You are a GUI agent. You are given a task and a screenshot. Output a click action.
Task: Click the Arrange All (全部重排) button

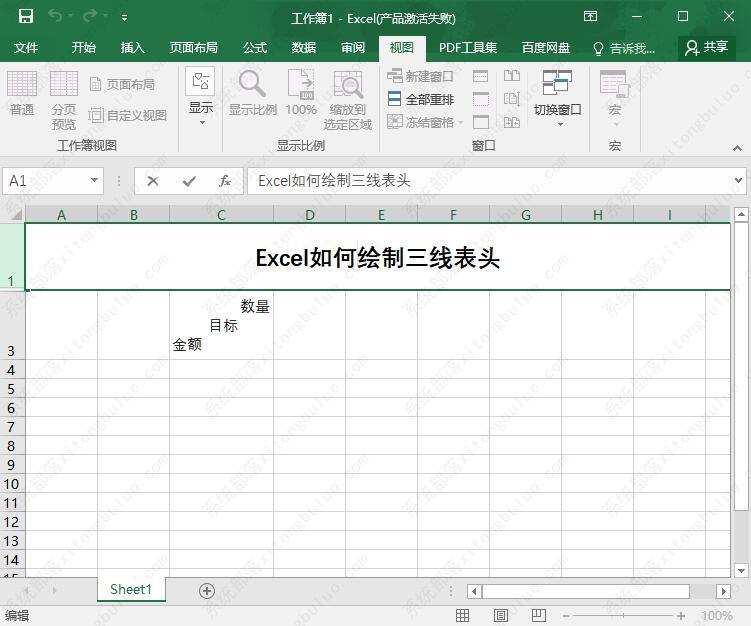click(420, 99)
